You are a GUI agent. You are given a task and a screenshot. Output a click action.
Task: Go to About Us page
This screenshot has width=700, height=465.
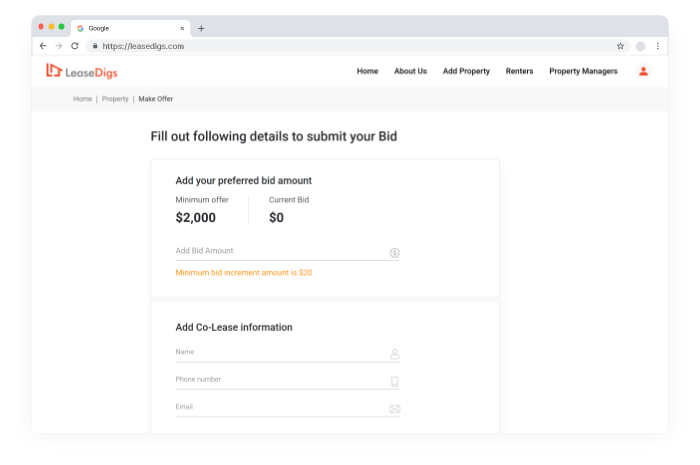click(x=410, y=71)
